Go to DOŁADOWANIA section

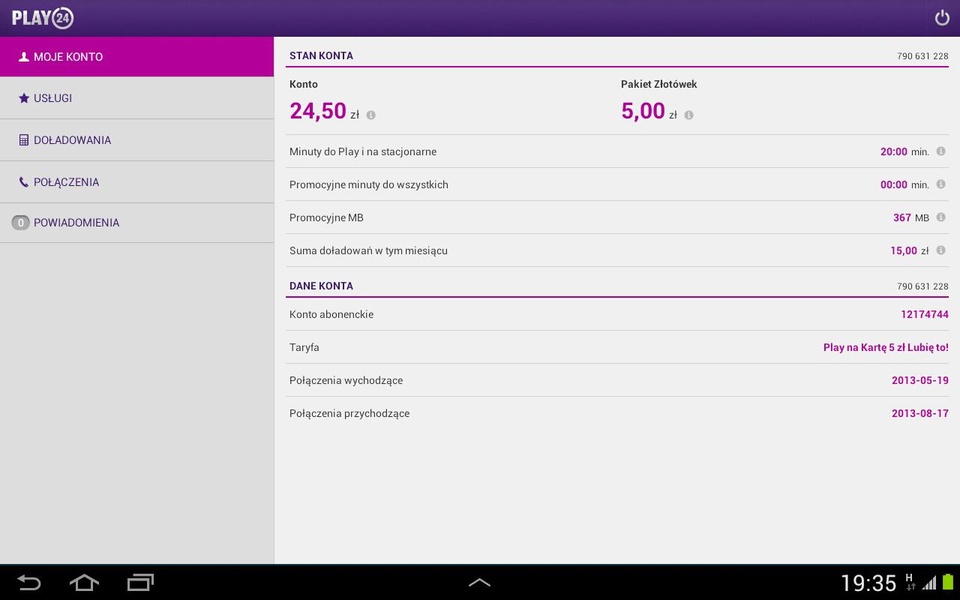point(137,140)
